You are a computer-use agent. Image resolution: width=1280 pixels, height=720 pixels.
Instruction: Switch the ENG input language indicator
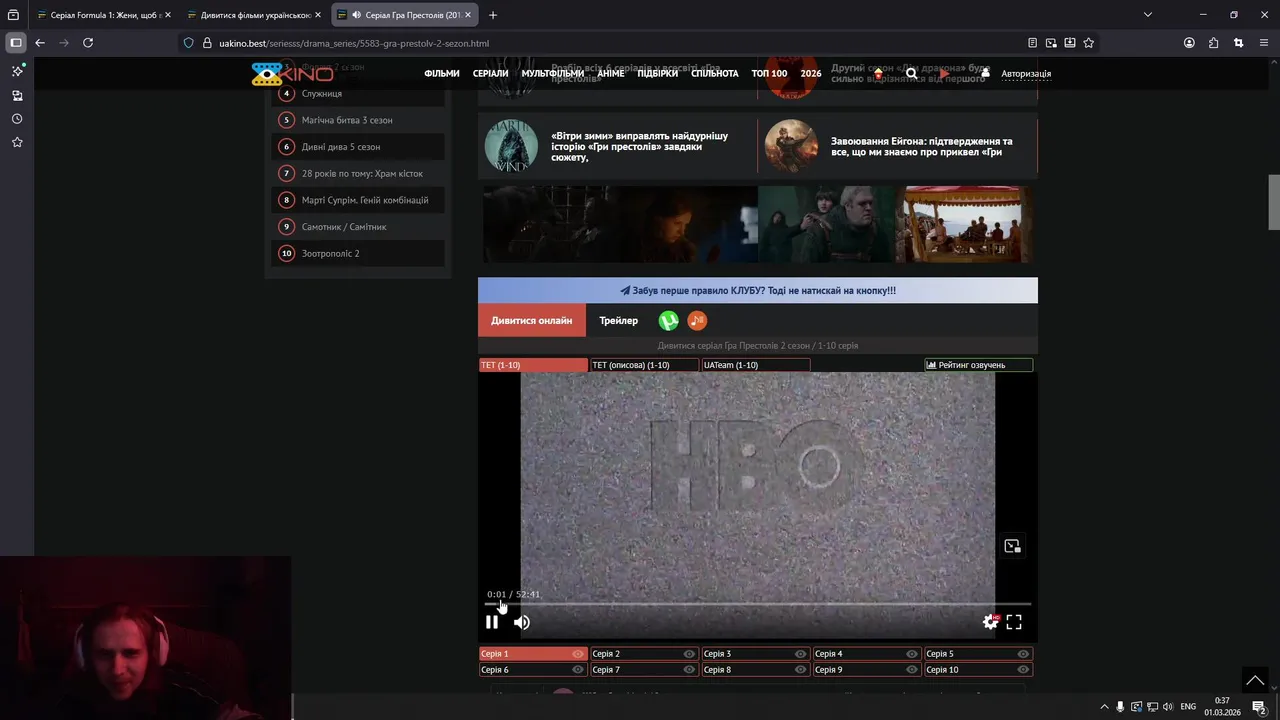[1188, 707]
